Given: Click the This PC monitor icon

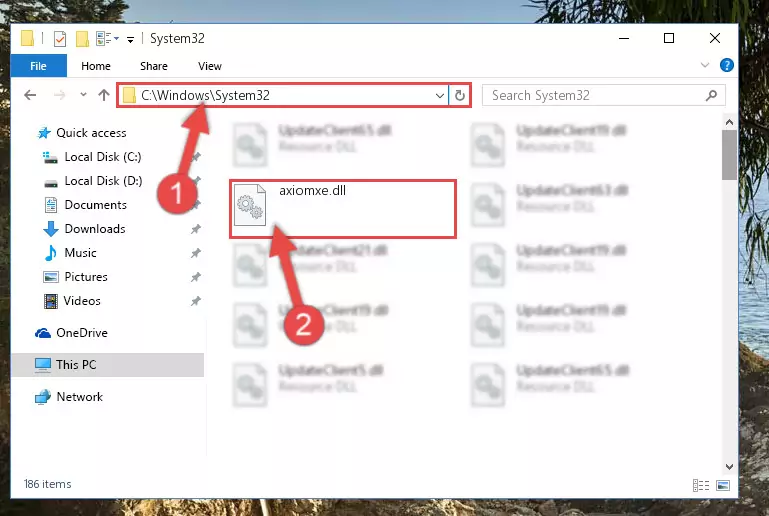Looking at the screenshot, I should coord(43,365).
